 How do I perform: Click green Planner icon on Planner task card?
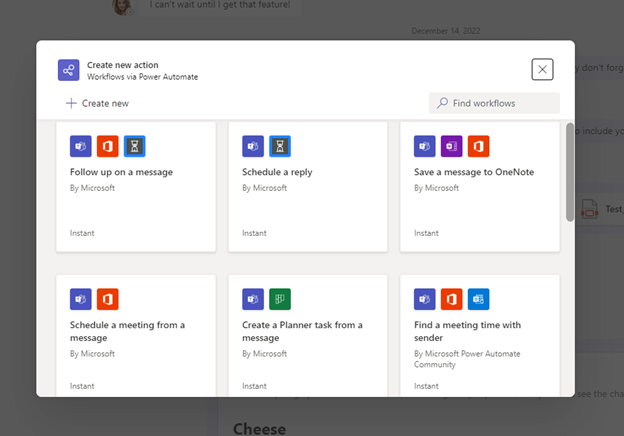click(x=280, y=299)
